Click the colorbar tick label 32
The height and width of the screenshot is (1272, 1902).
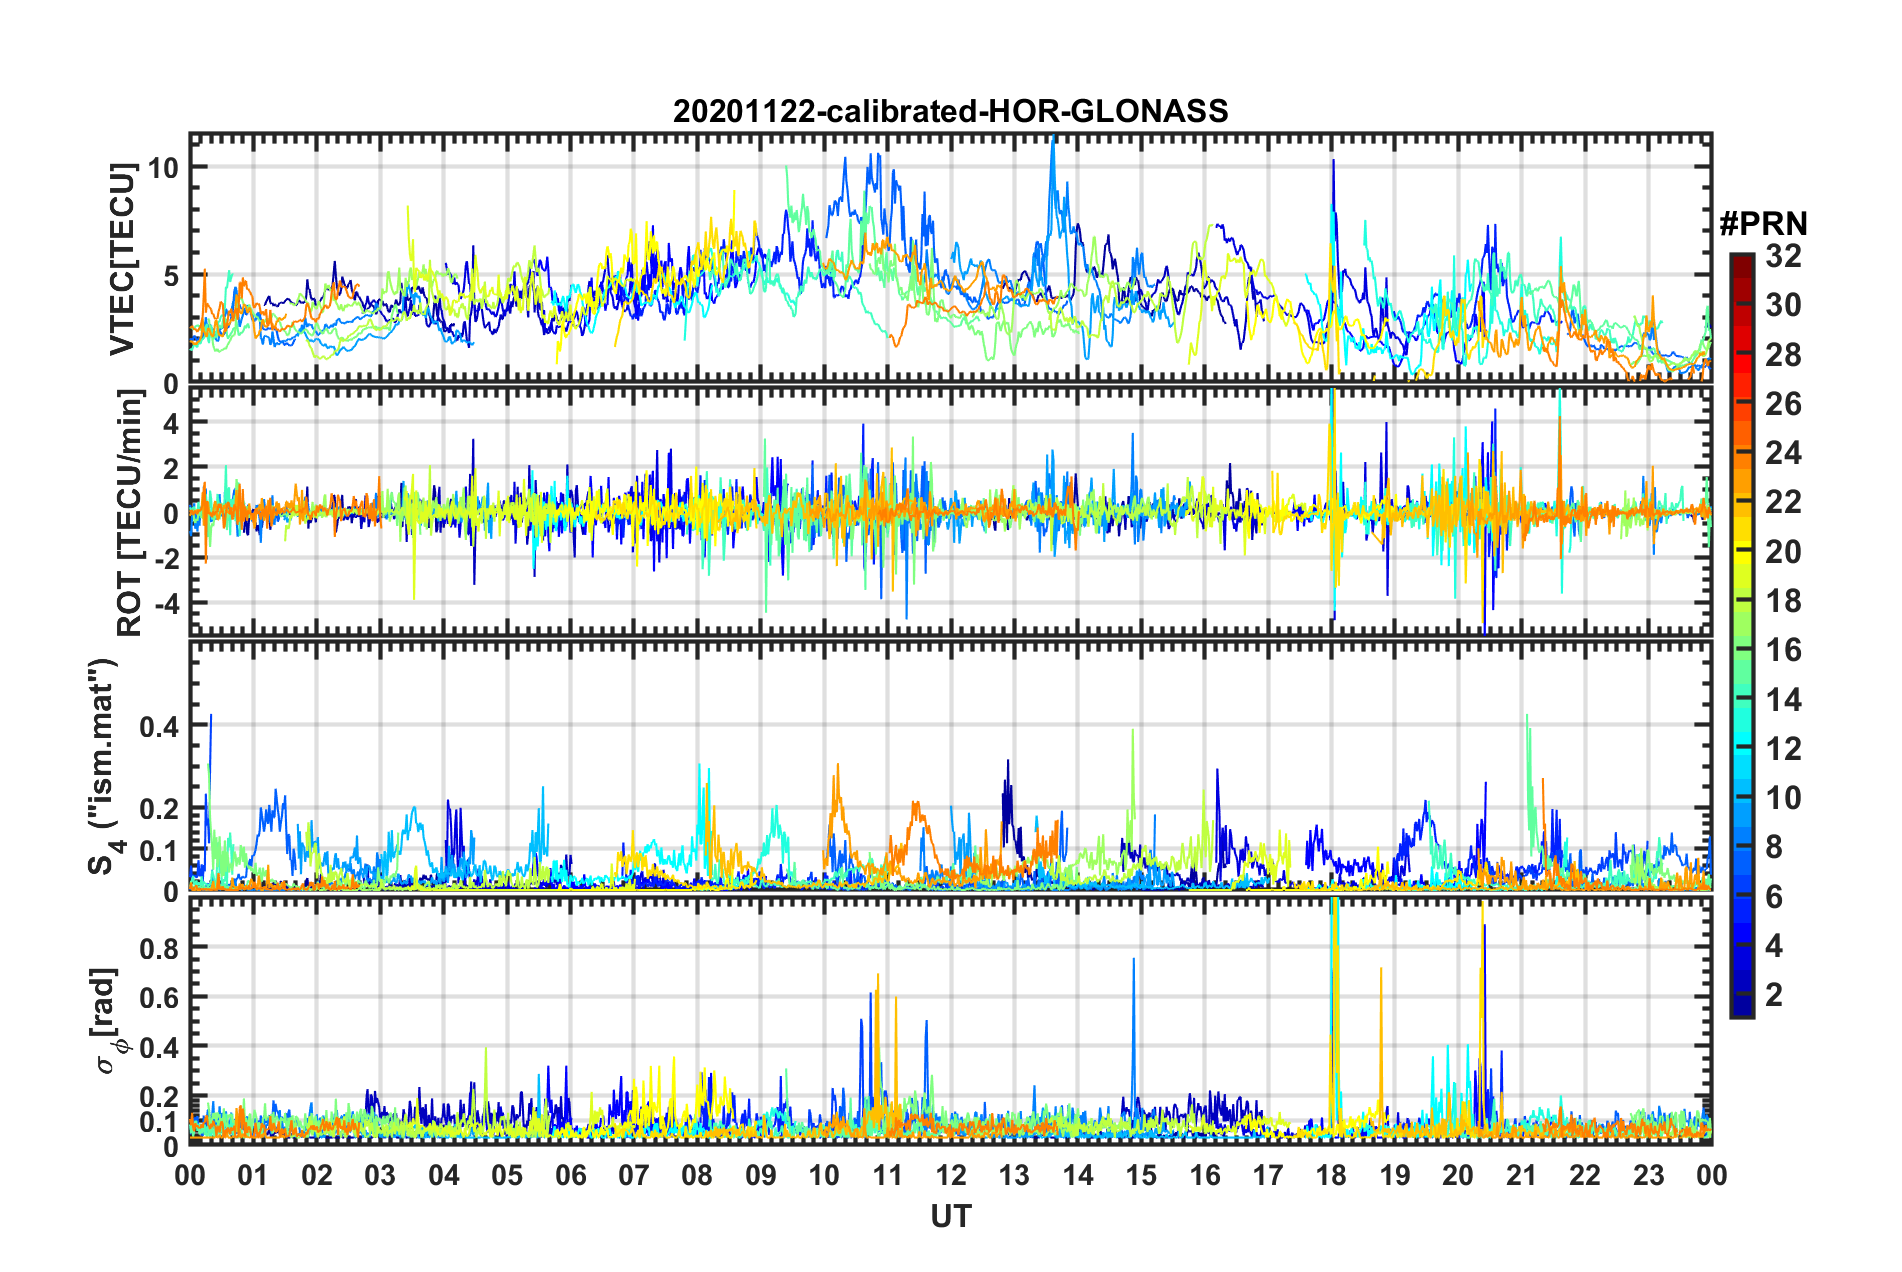click(1783, 256)
